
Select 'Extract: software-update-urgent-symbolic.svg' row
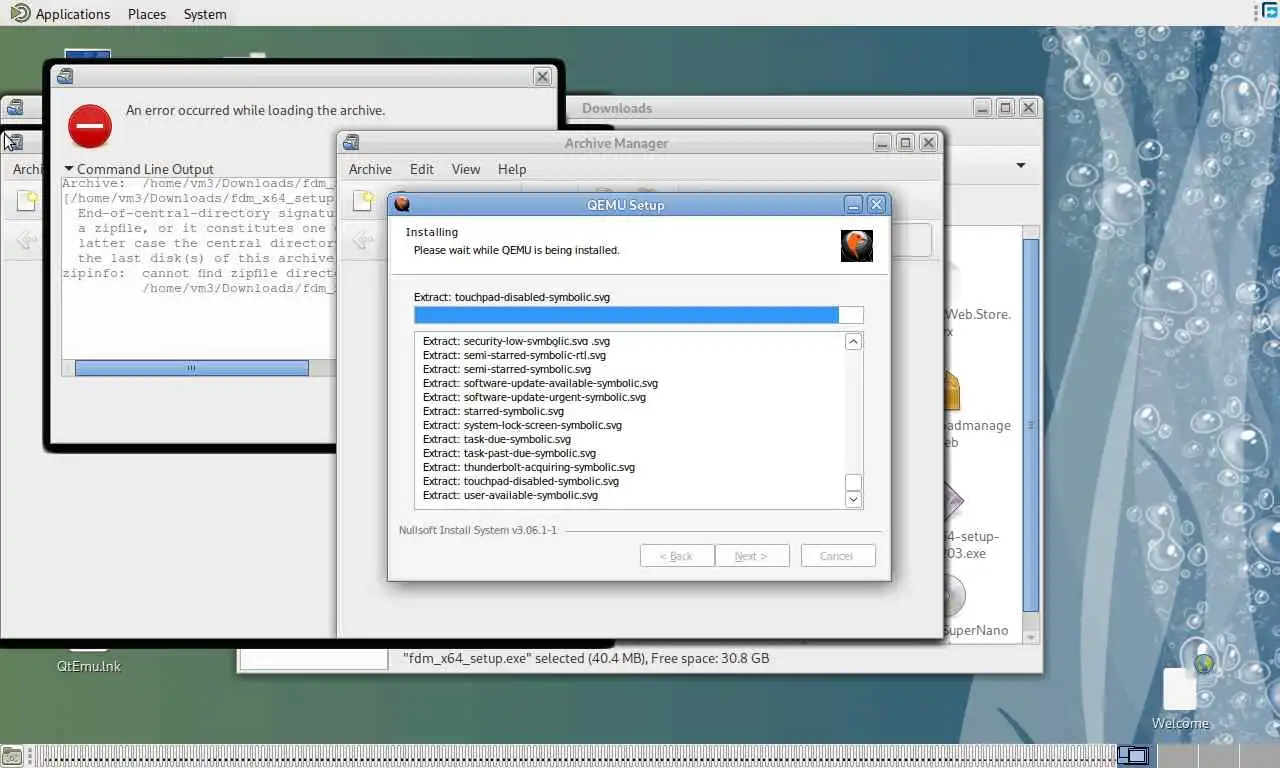point(534,397)
